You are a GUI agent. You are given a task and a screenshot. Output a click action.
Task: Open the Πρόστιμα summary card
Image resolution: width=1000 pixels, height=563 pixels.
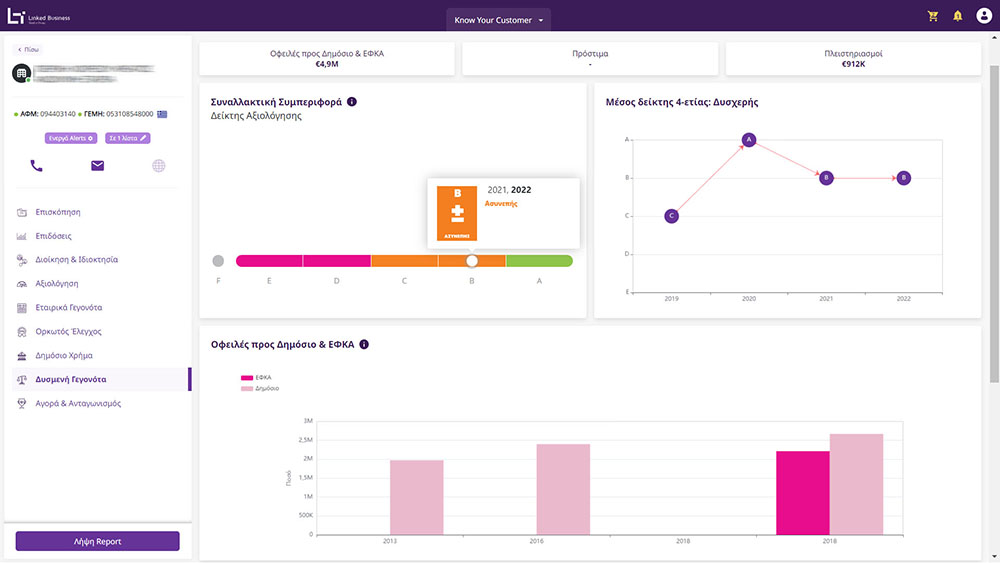click(x=590, y=59)
